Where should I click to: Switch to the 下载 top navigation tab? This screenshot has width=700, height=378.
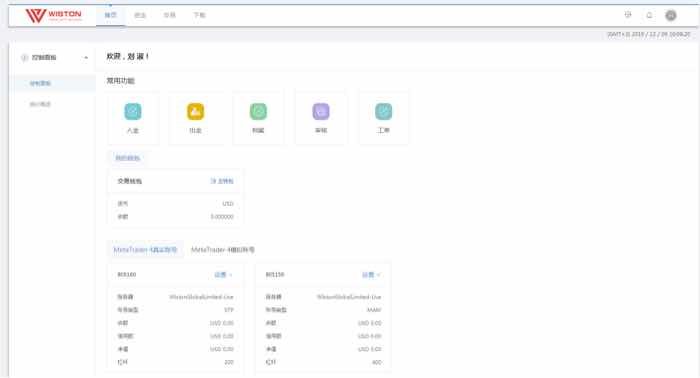point(199,15)
